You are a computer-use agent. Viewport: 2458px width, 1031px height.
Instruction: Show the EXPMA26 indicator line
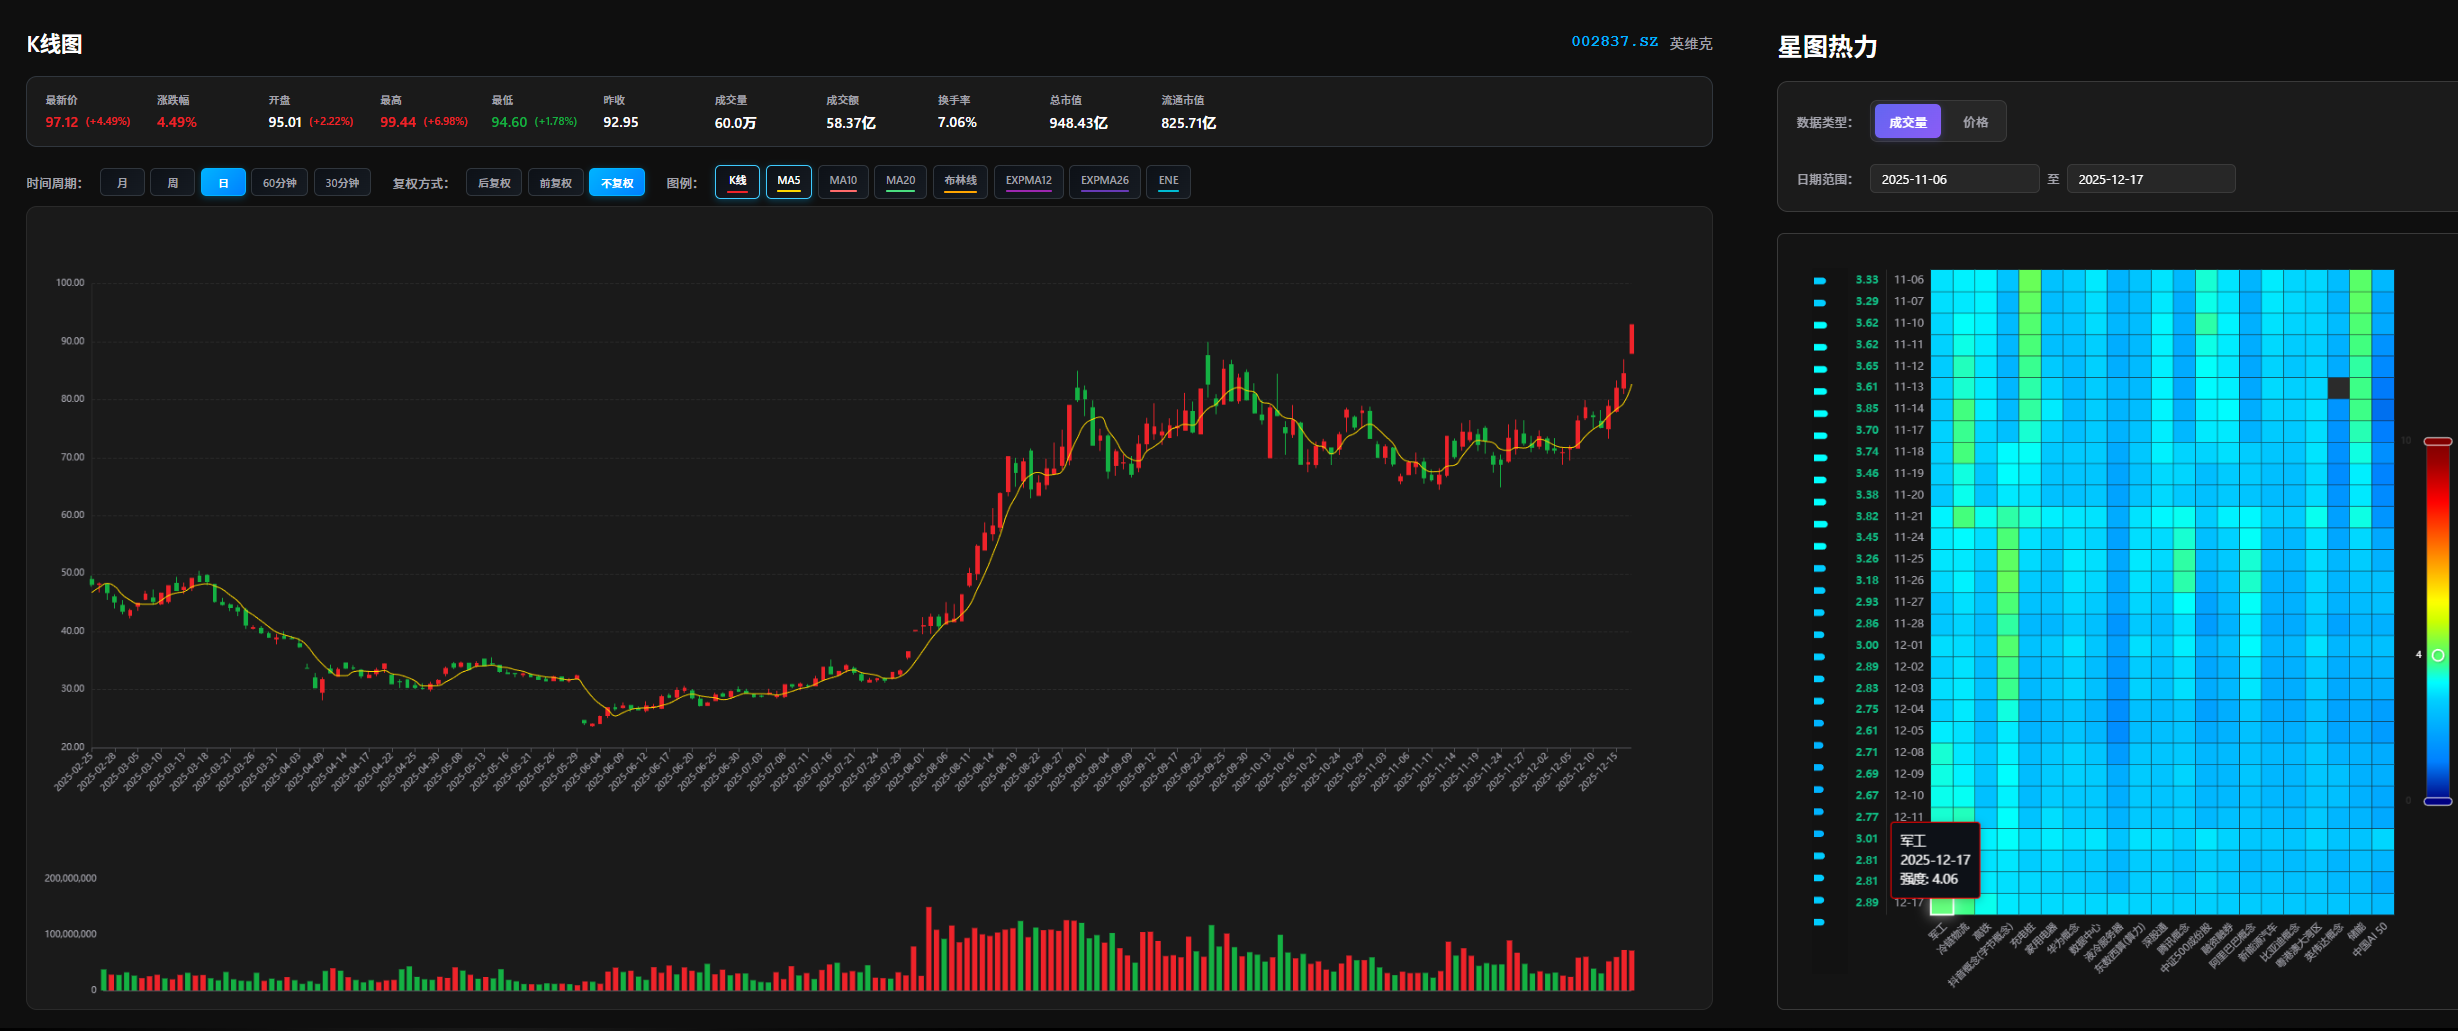tap(1104, 181)
